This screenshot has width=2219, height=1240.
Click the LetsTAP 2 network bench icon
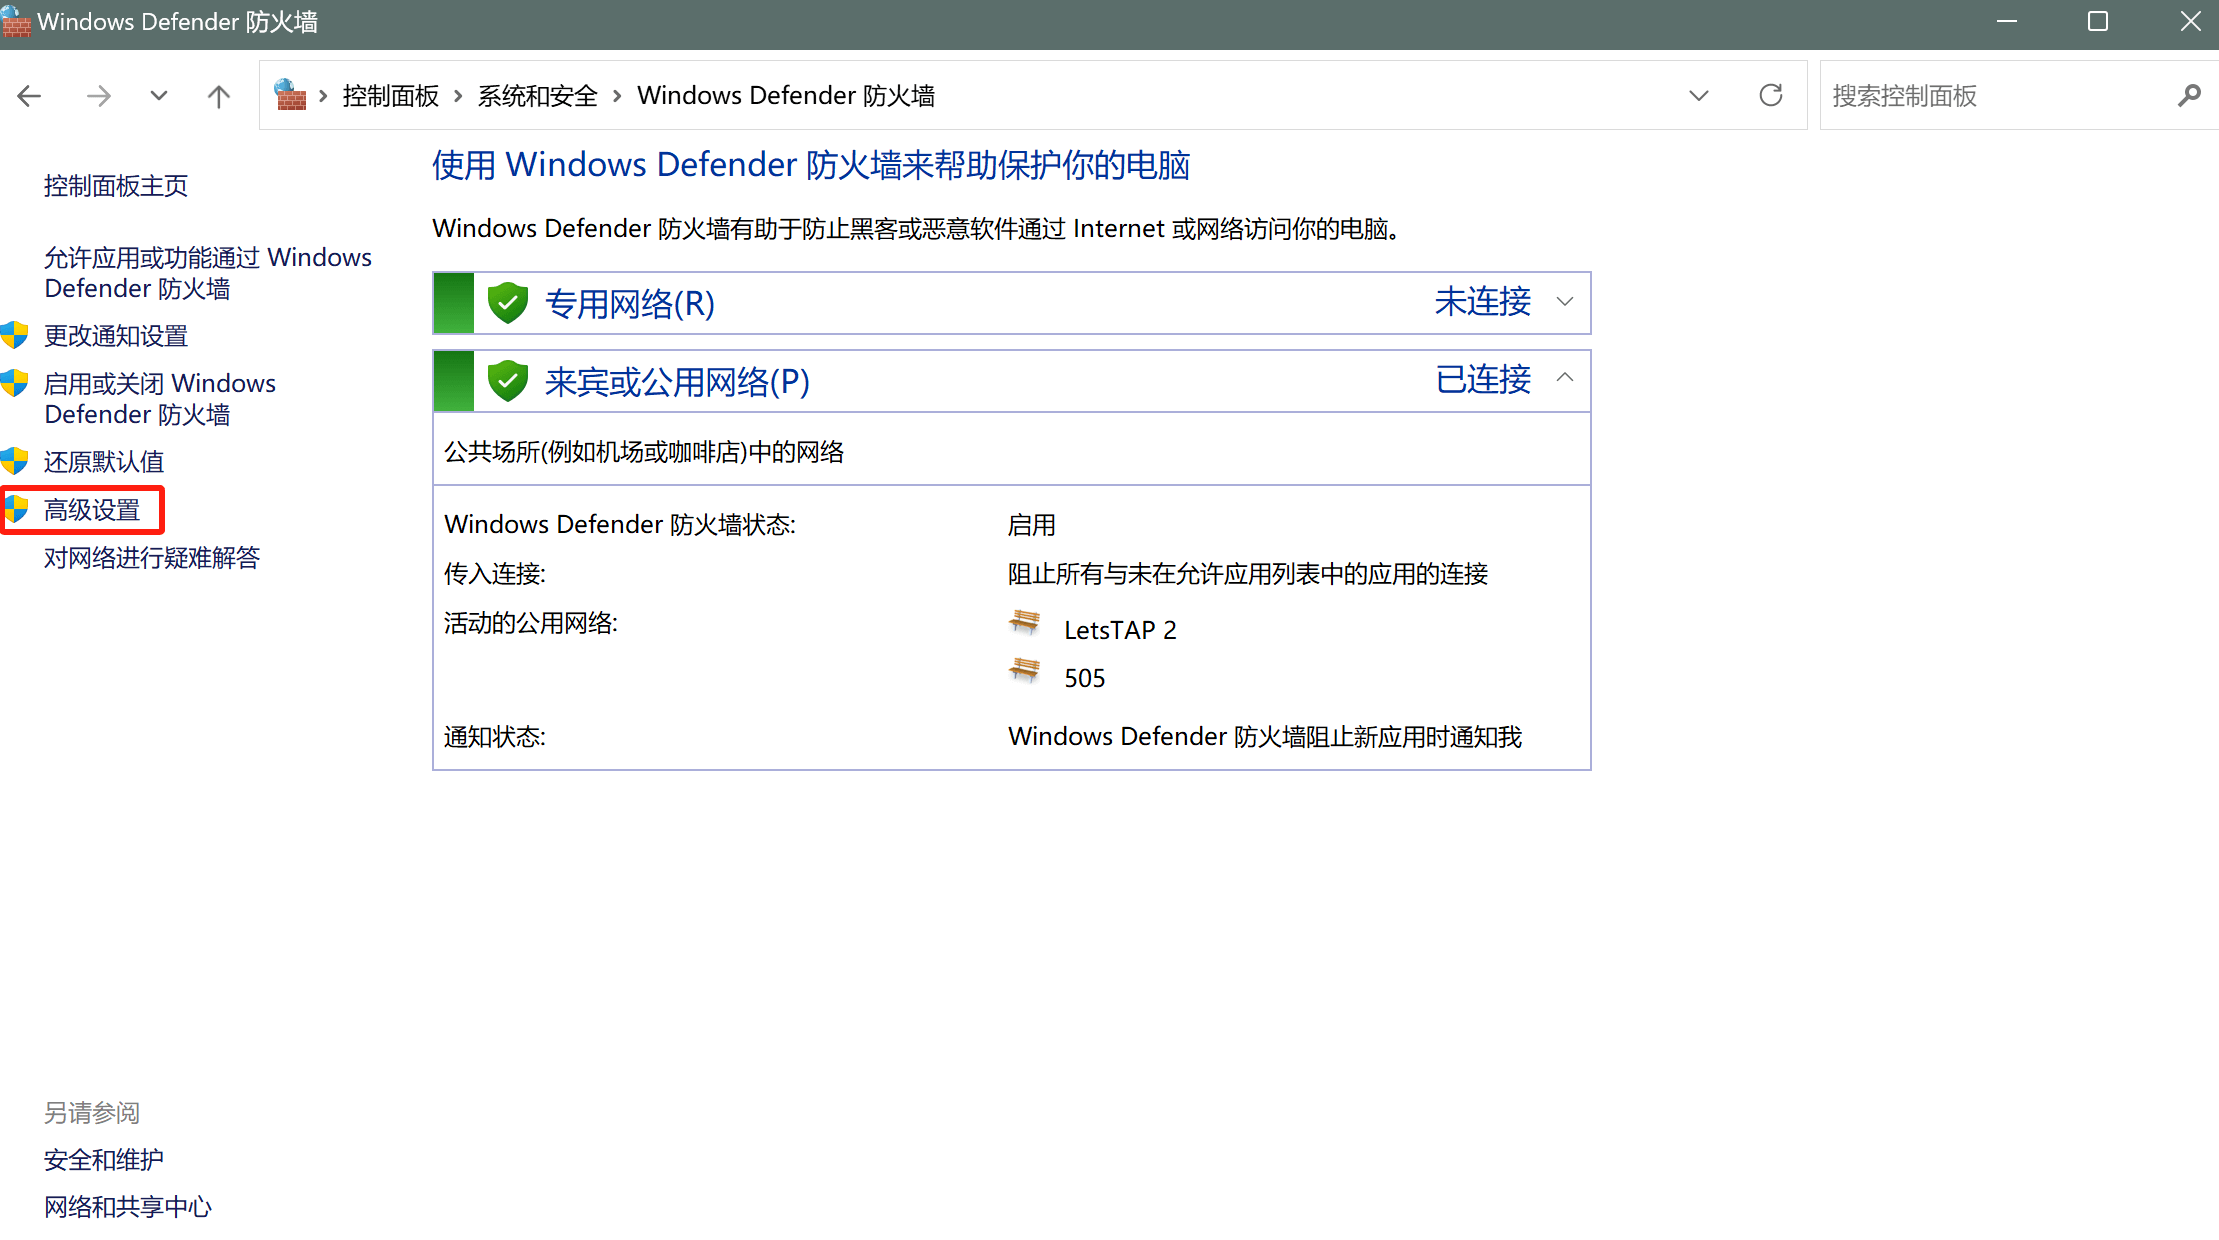[x=1024, y=623]
